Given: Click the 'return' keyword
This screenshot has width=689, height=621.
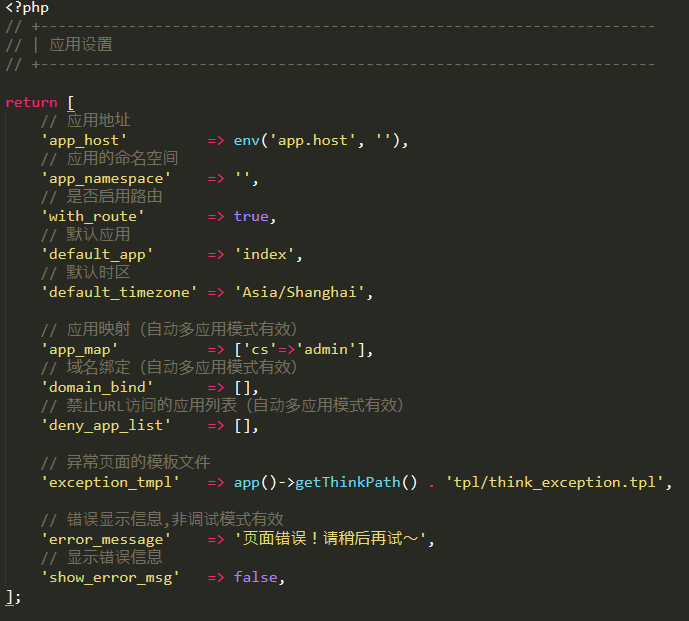Looking at the screenshot, I should [x=31, y=102].
